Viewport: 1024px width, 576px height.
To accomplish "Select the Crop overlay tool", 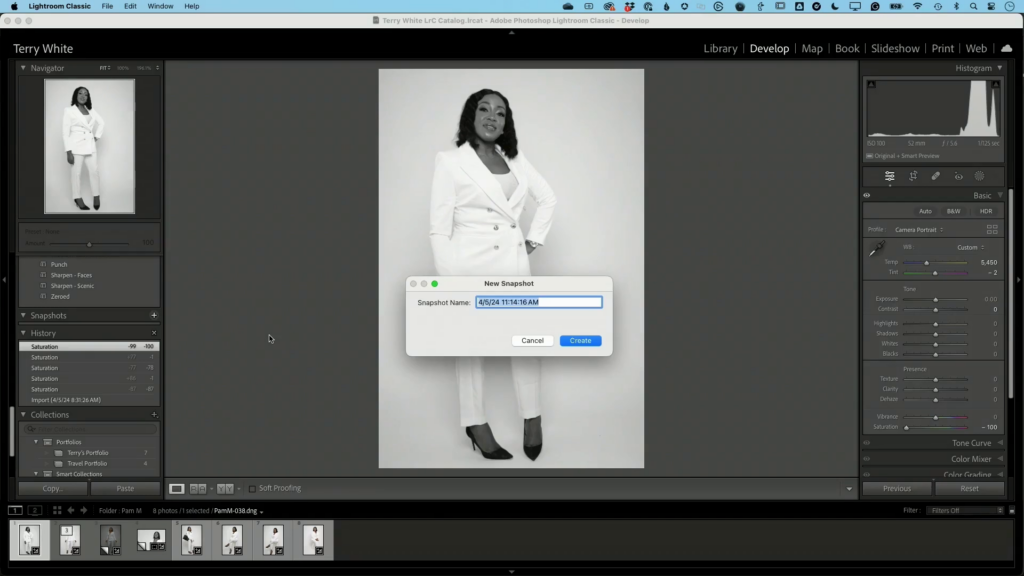I will (x=913, y=176).
